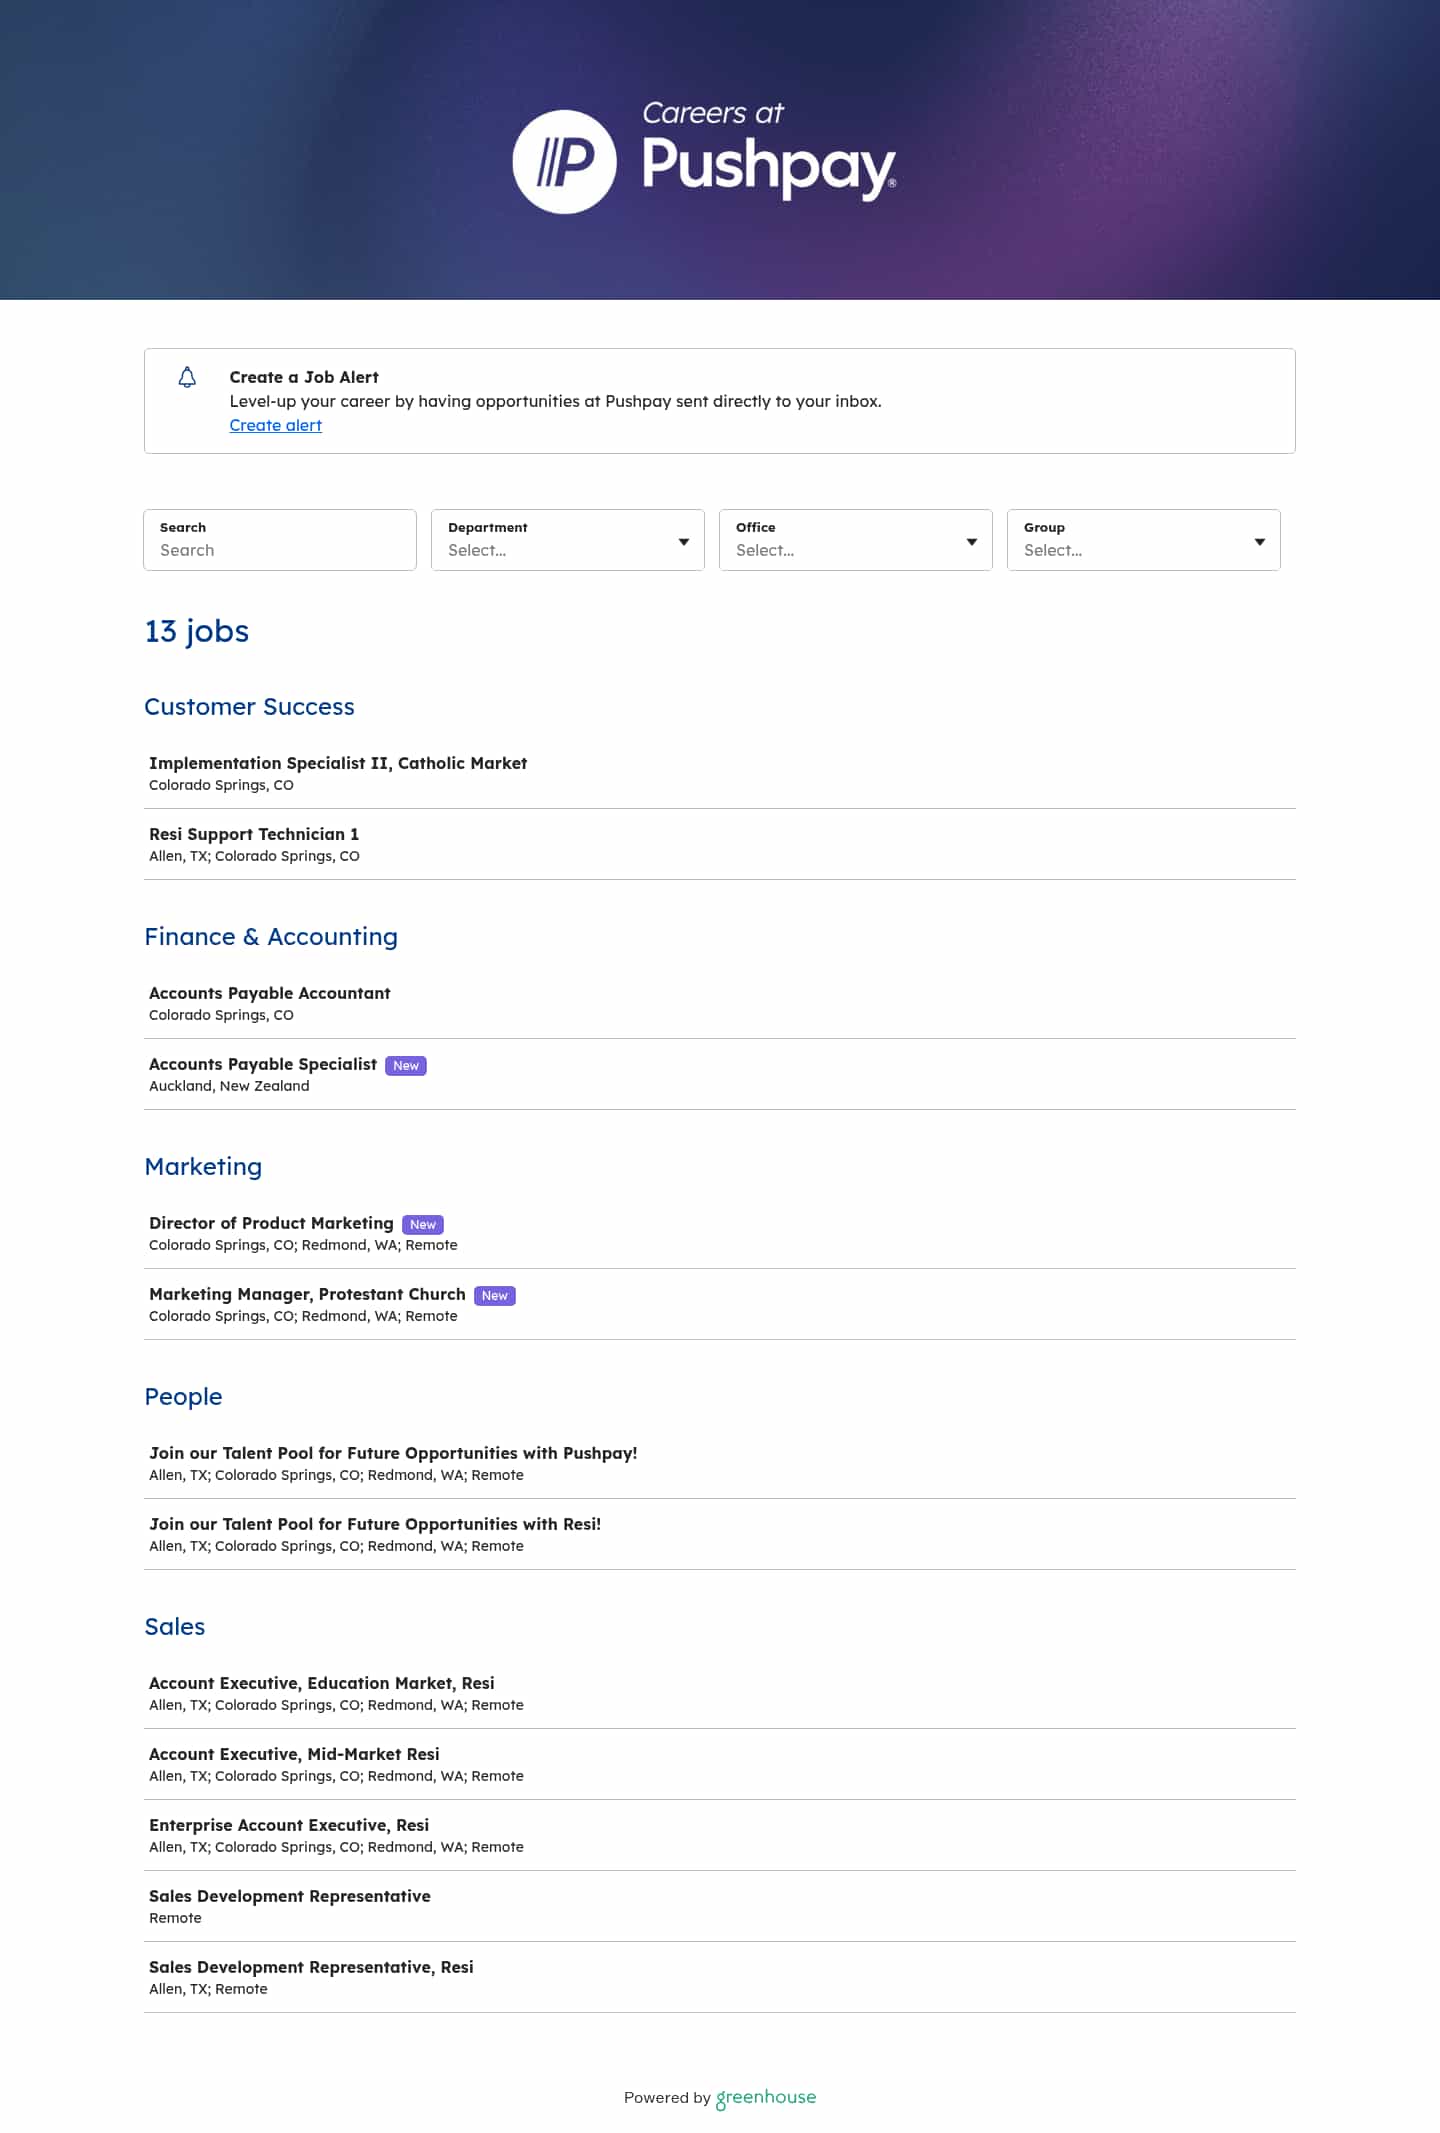The width and height of the screenshot is (1440, 2133).
Task: Open Implementation Specialist II, Catholic Market job
Action: tap(338, 763)
